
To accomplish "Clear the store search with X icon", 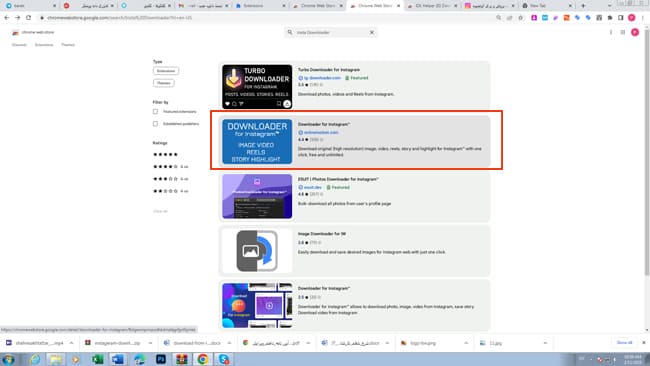I will tap(372, 32).
